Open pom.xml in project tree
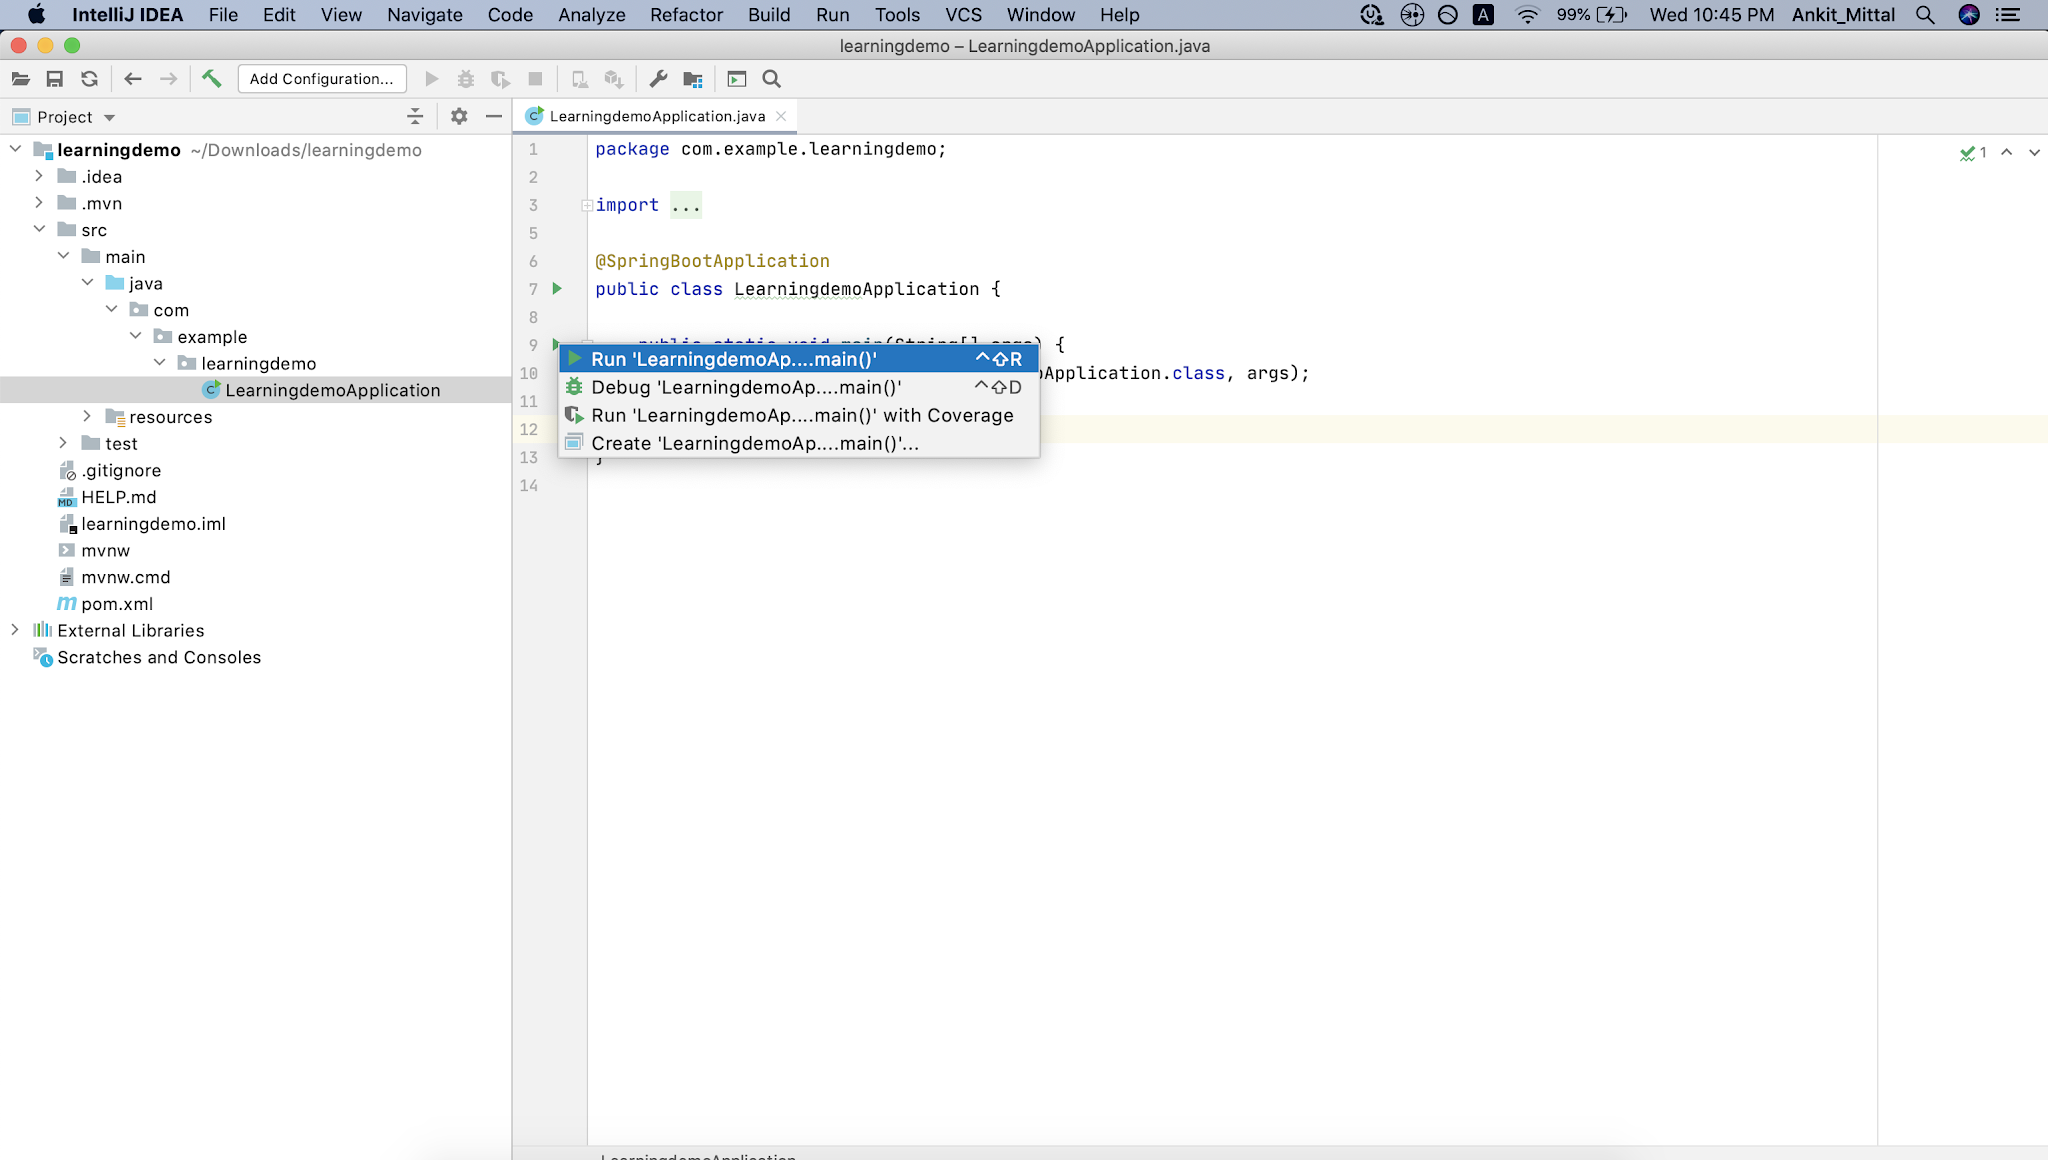This screenshot has height=1160, width=2048. coord(117,604)
